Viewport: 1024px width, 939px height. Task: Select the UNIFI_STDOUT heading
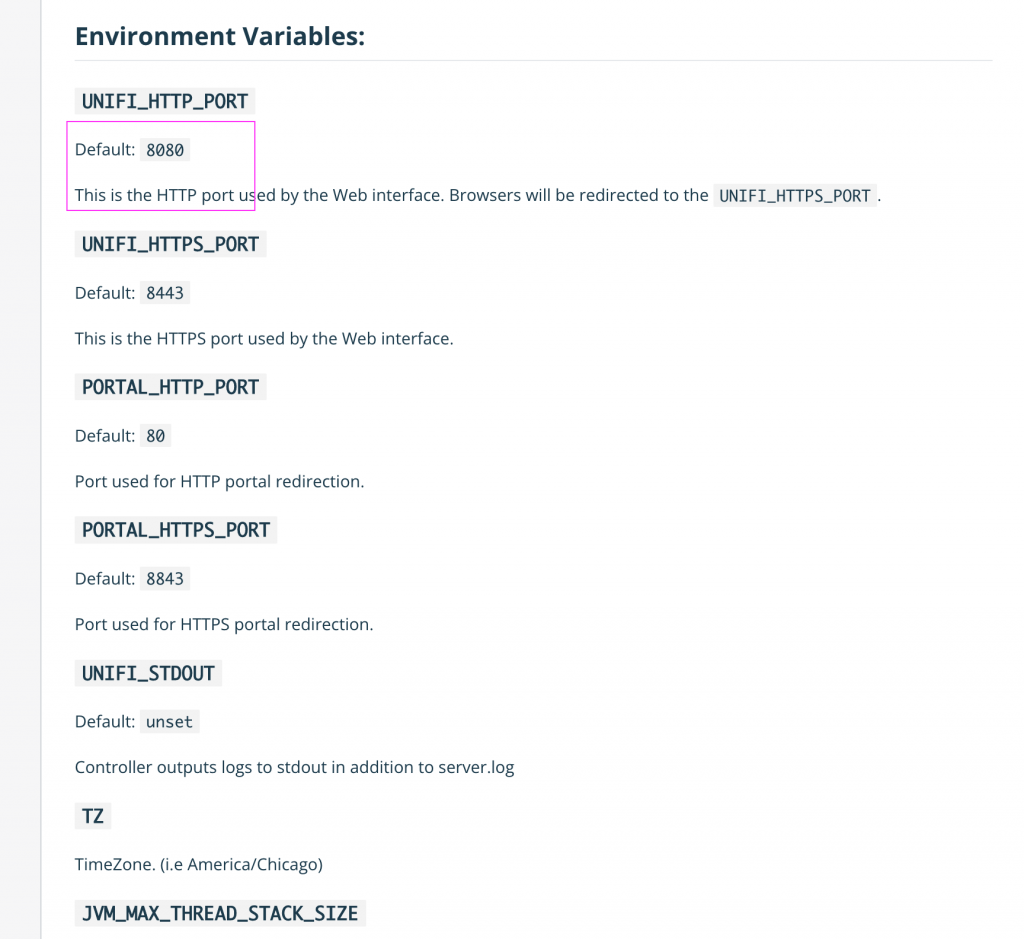(x=148, y=673)
